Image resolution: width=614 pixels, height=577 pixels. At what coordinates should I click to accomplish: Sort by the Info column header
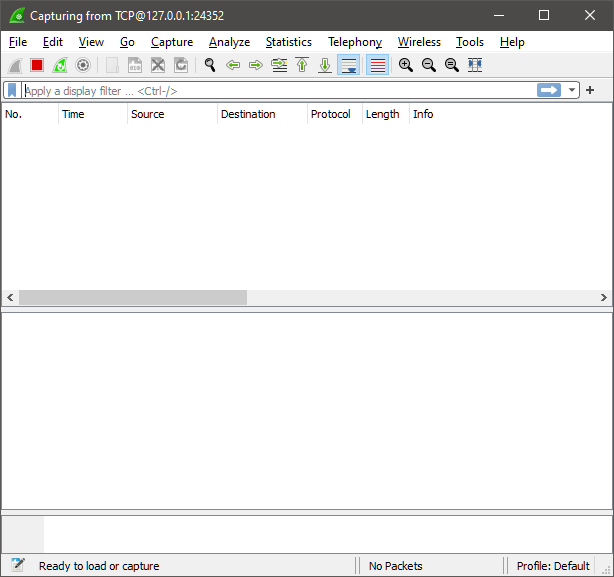click(511, 114)
